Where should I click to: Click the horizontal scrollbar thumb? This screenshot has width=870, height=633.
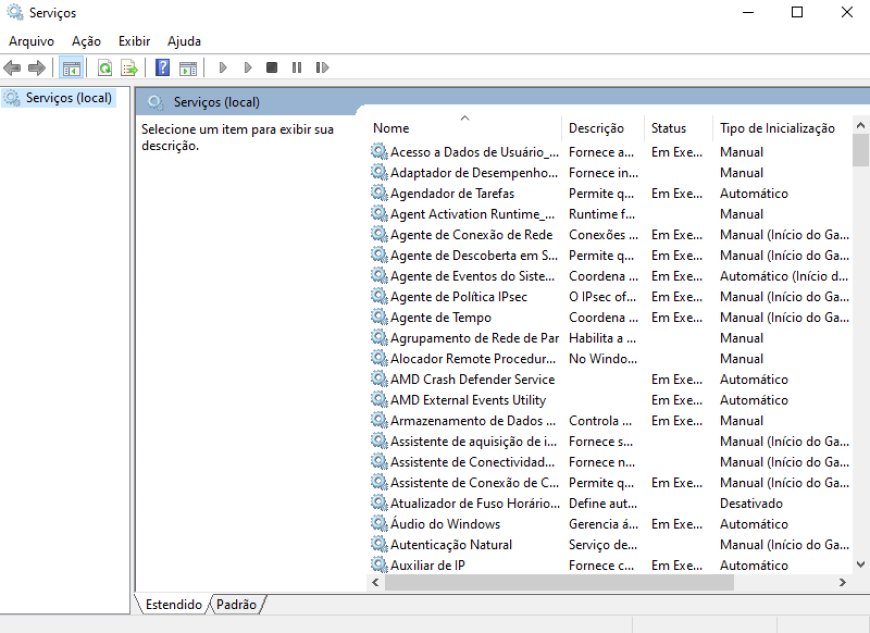[559, 582]
